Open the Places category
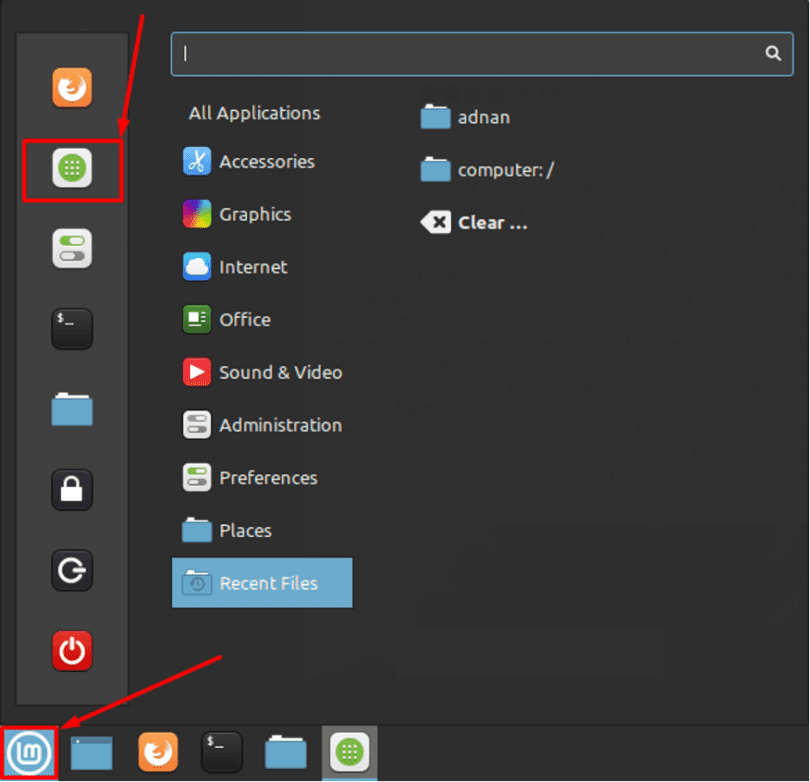The width and height of the screenshot is (810, 782). [x=227, y=530]
